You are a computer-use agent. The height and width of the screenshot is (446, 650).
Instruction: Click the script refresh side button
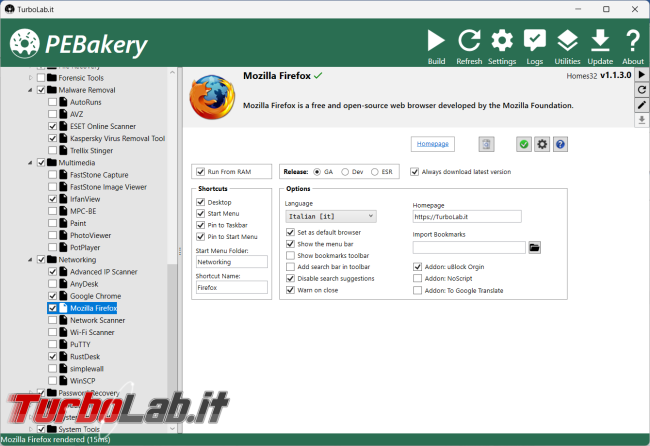click(642, 90)
